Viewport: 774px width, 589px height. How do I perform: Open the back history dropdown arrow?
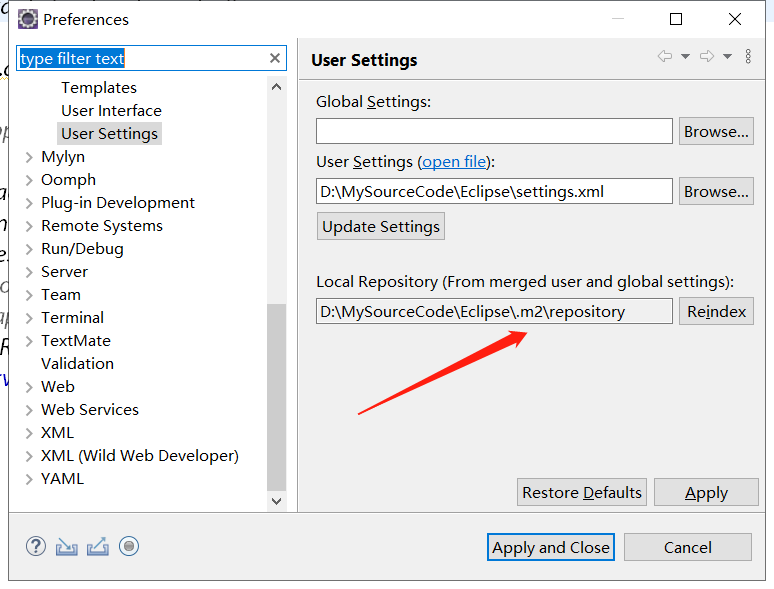(x=685, y=56)
